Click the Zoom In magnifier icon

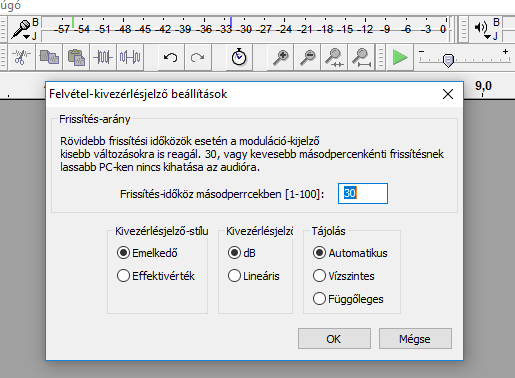tap(280, 57)
